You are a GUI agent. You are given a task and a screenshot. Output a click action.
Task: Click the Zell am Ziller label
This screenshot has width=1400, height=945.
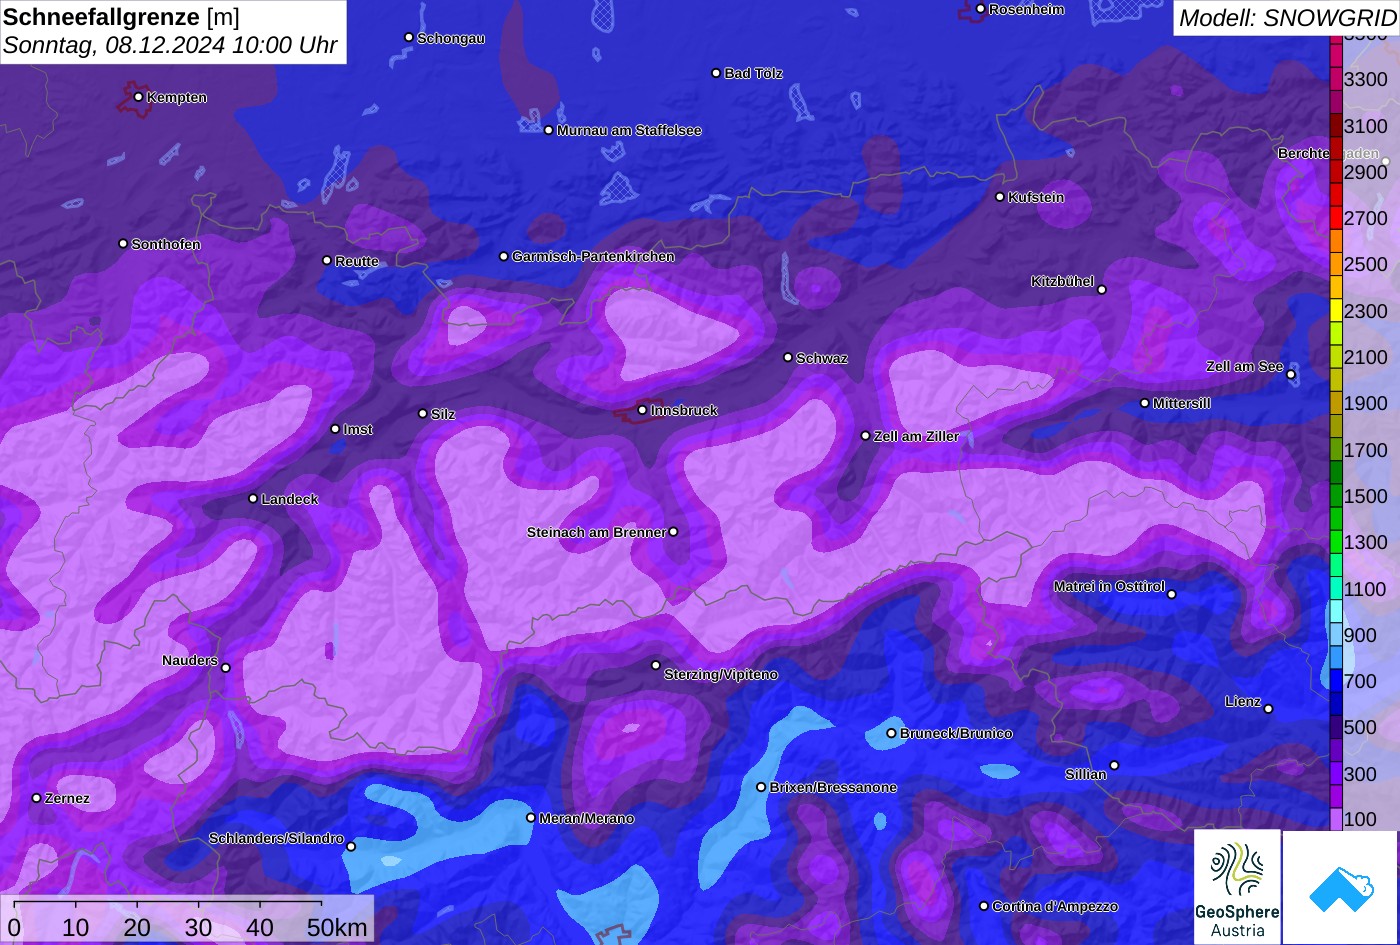(916, 436)
